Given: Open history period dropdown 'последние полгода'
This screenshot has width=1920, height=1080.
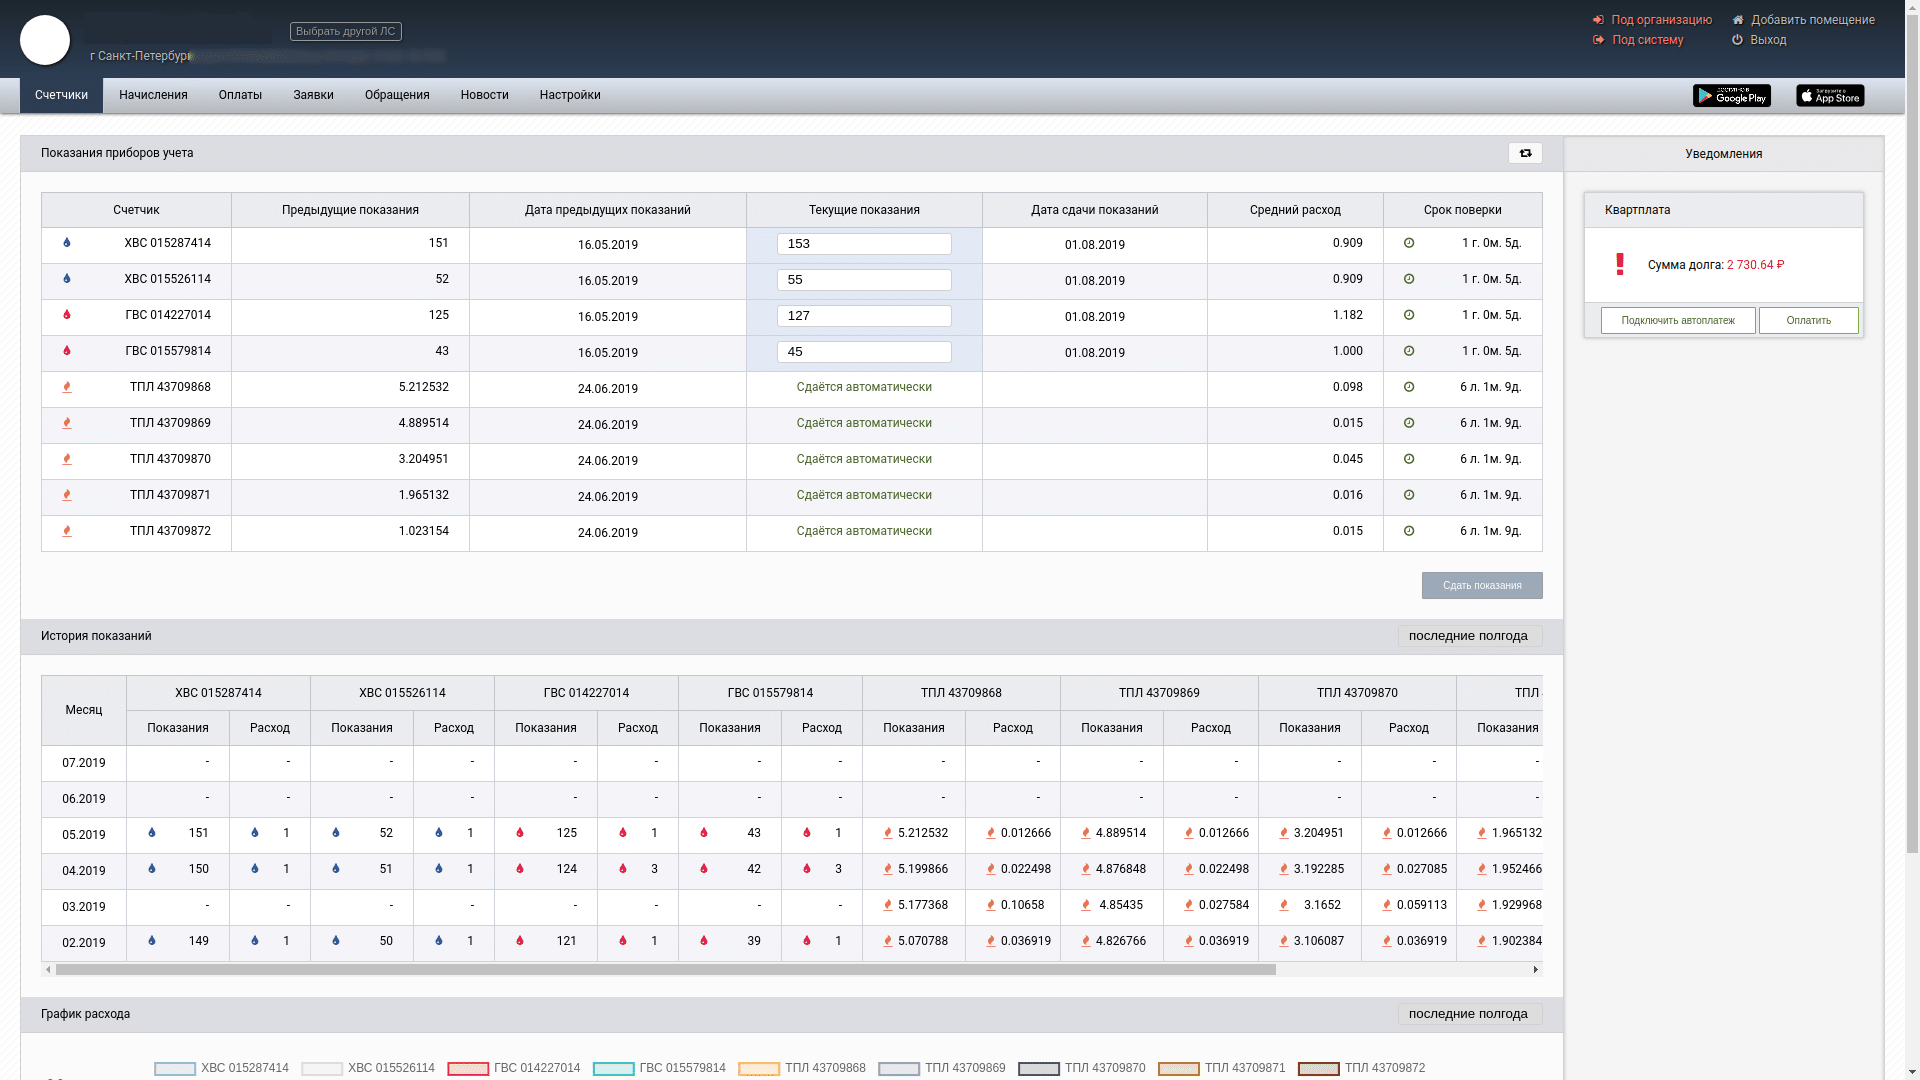Looking at the screenshot, I should point(1469,636).
